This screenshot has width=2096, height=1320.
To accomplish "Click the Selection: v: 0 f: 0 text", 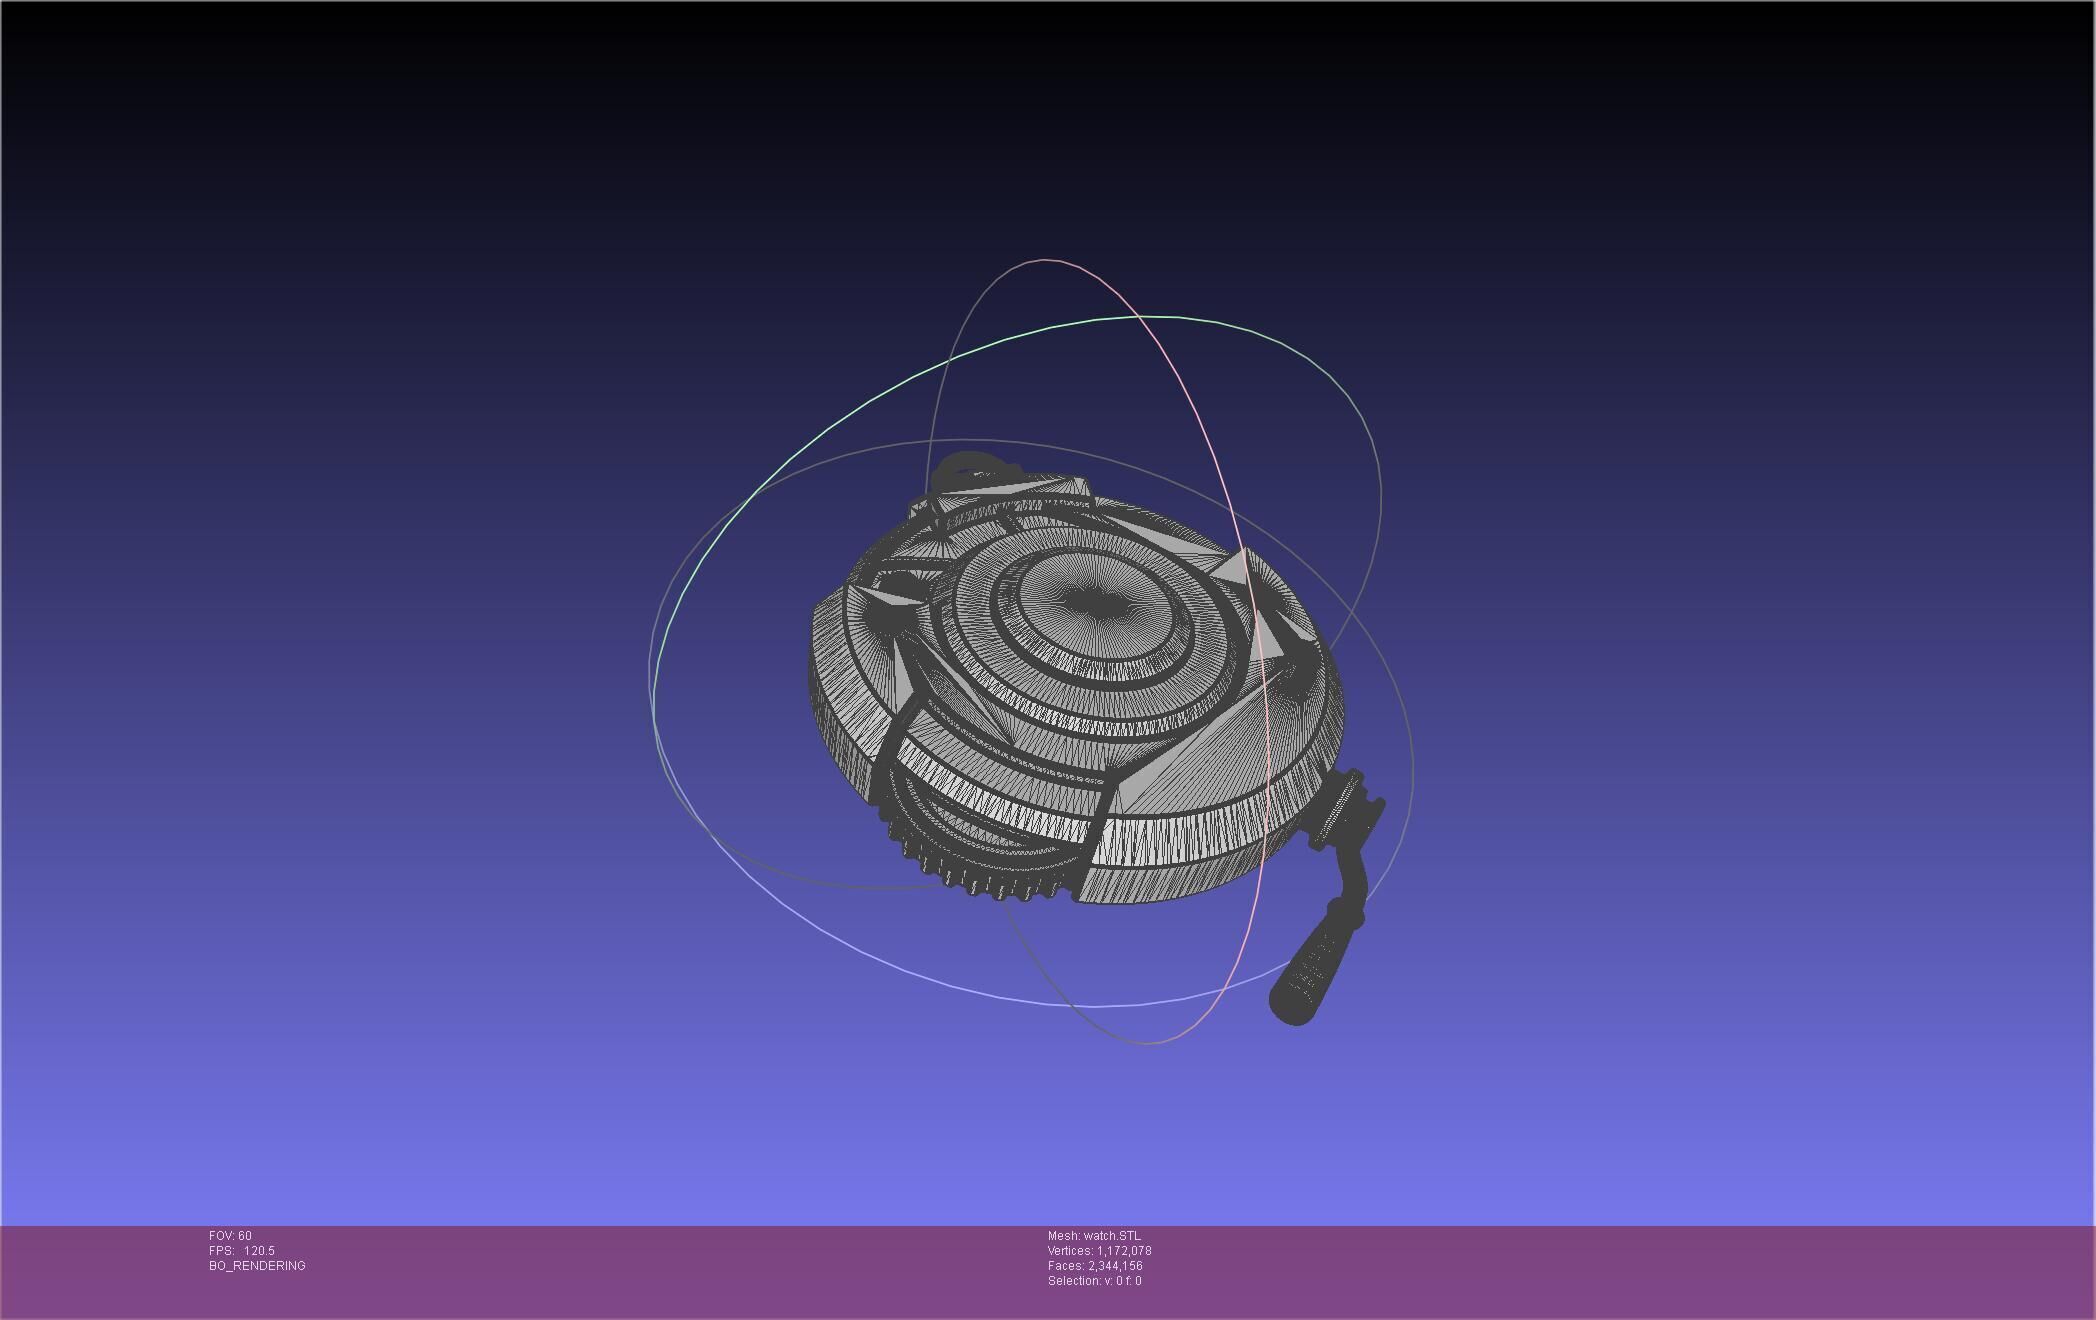I will coord(1095,1281).
